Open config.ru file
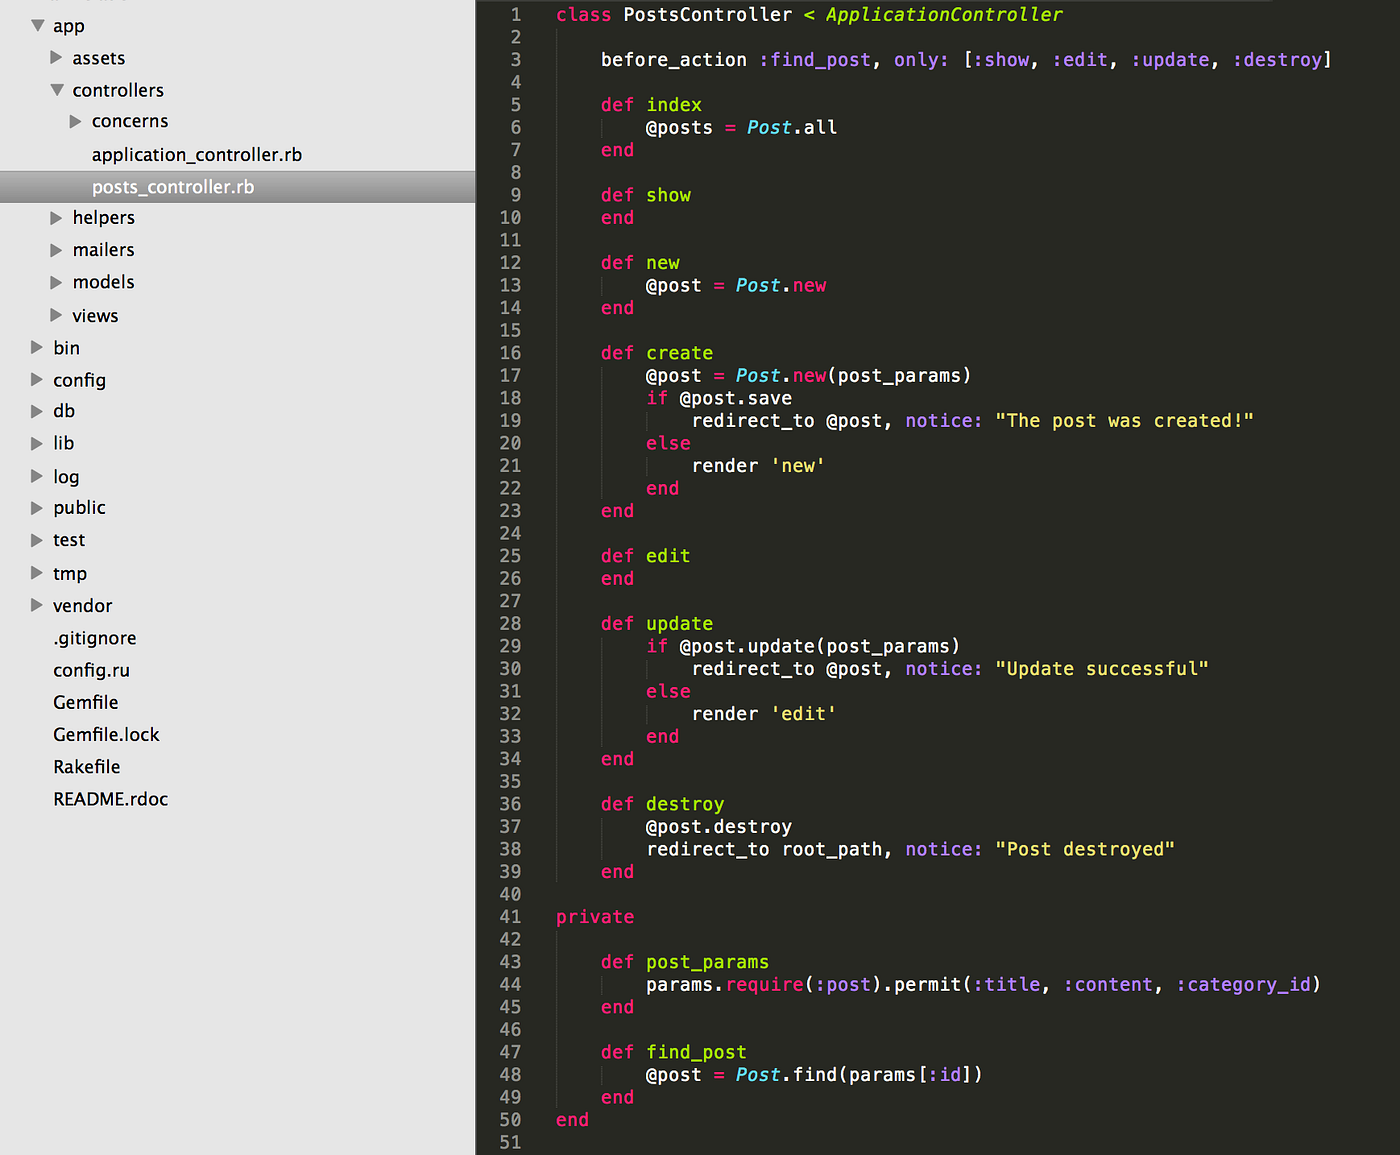The image size is (1400, 1155). point(92,670)
